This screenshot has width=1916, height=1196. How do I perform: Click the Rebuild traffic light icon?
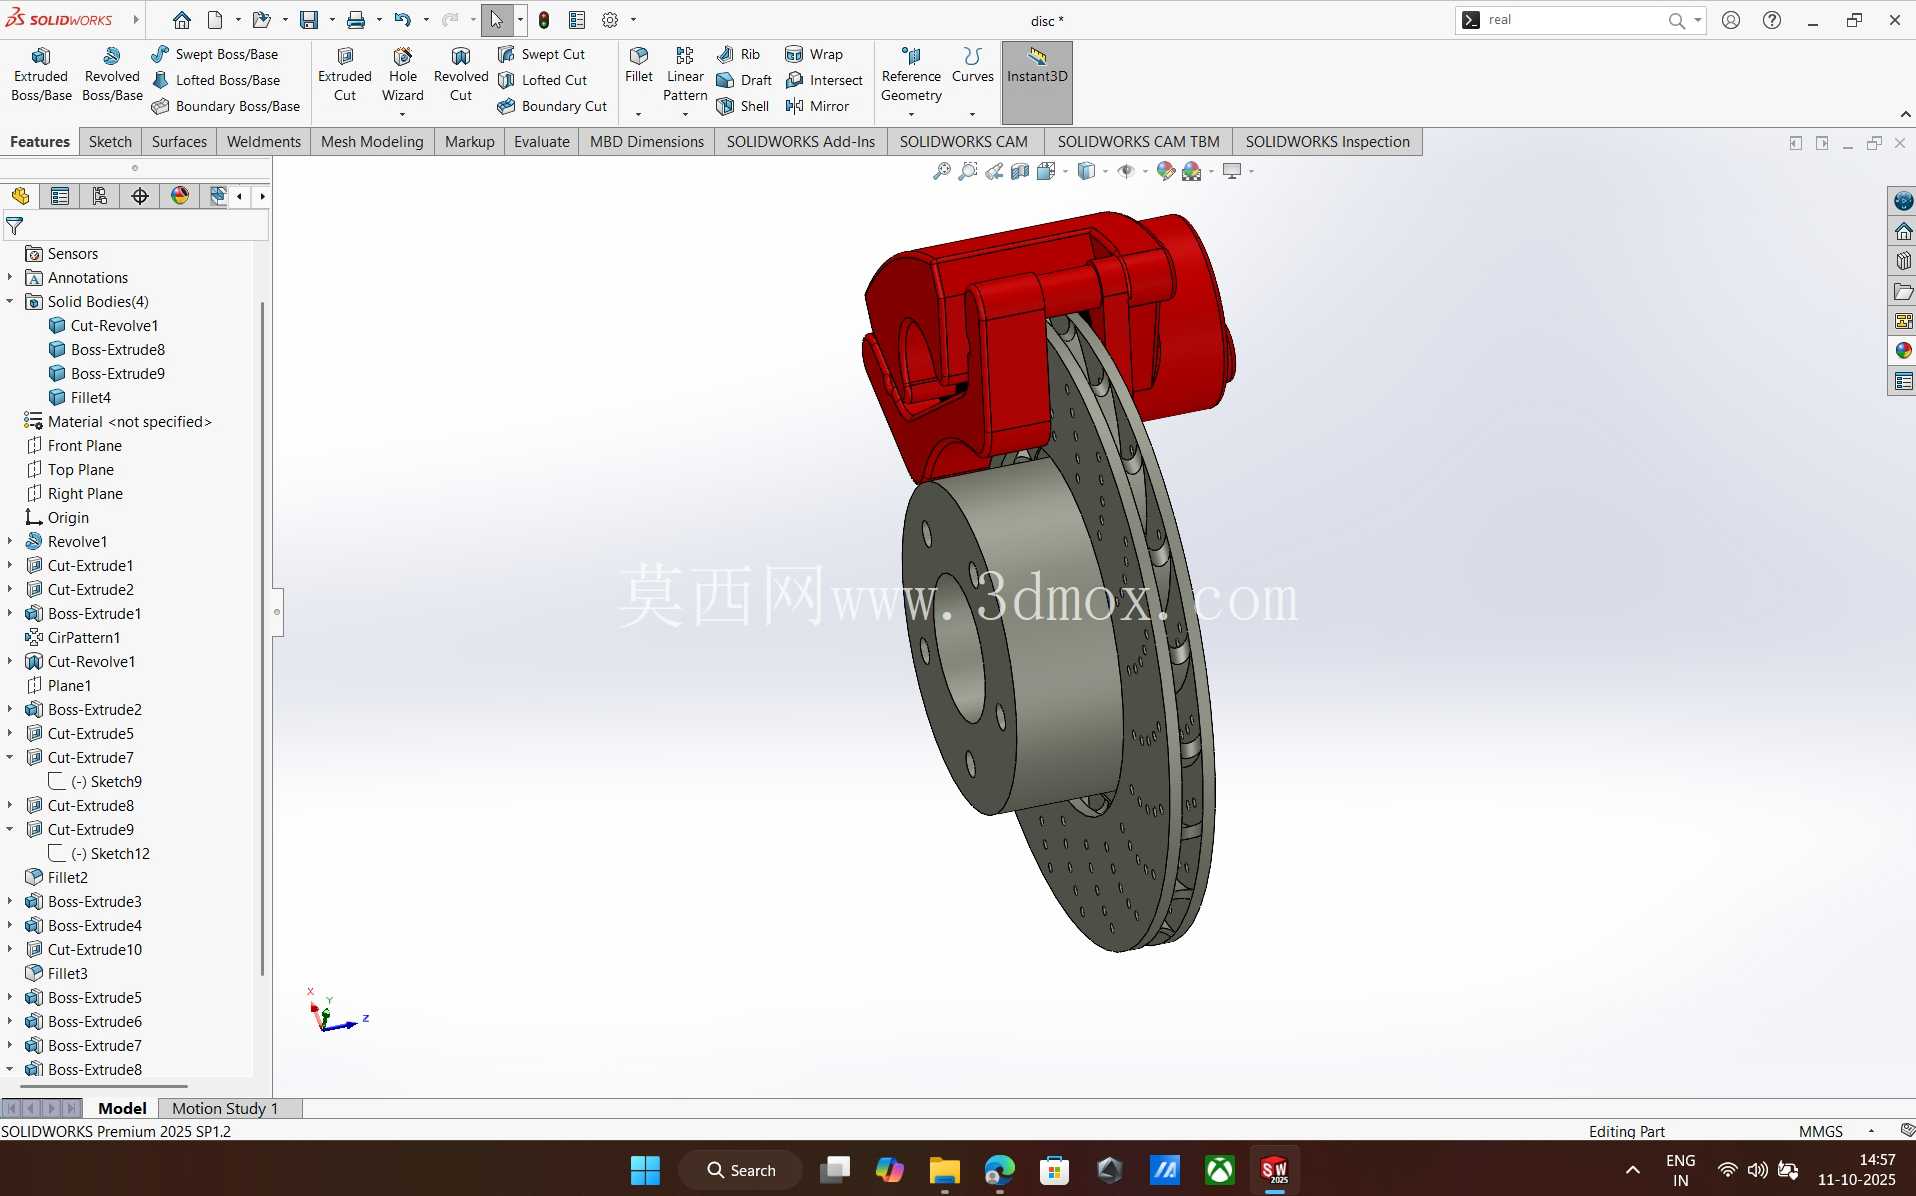(x=544, y=20)
